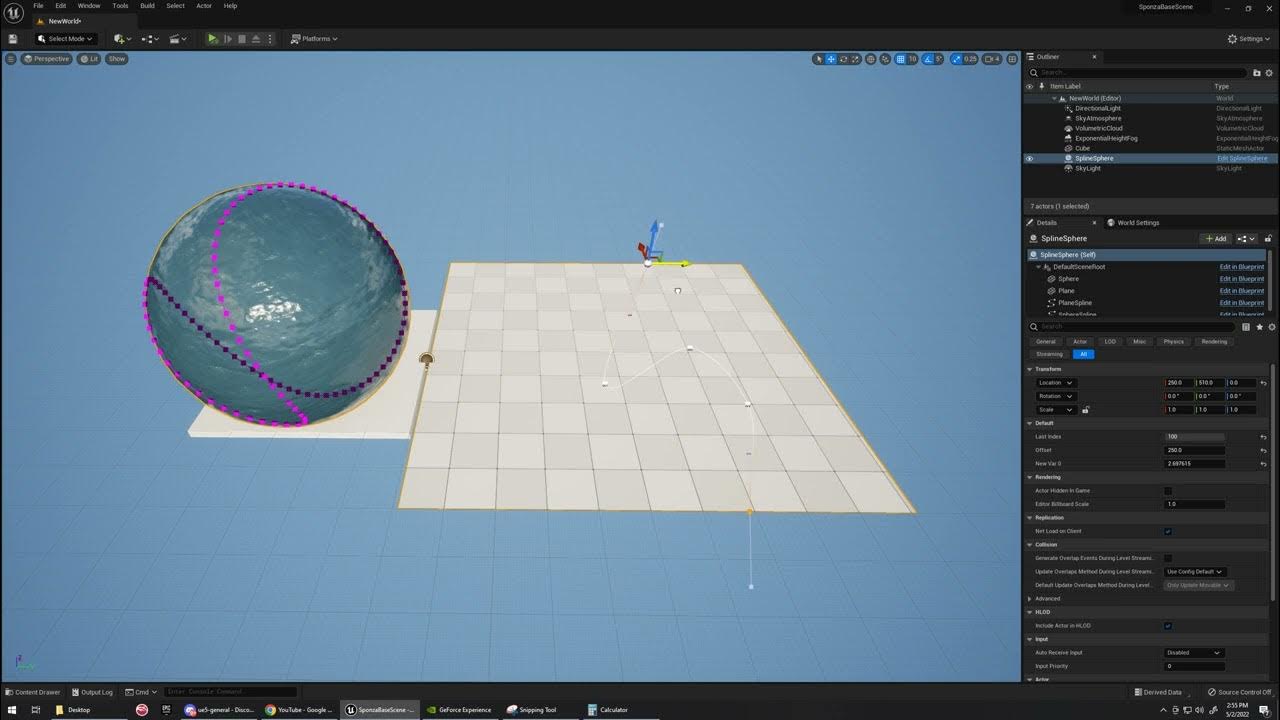Toggle Actor Hidden In Game checkbox
This screenshot has height=720, width=1280.
(1168, 491)
